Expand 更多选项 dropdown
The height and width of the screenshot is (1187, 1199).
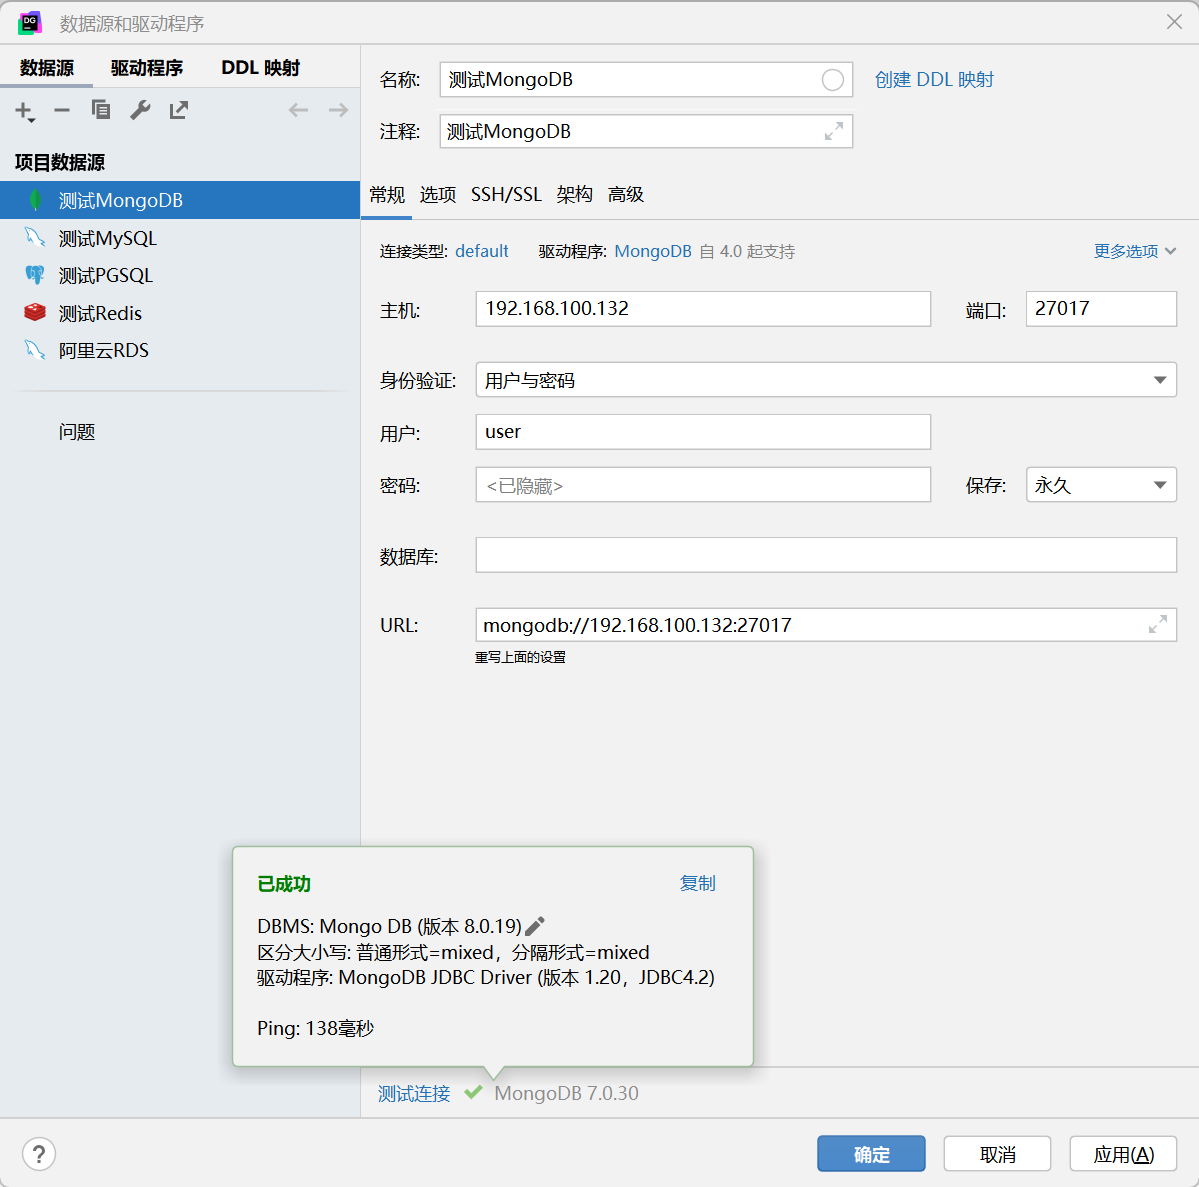[x=1134, y=251]
